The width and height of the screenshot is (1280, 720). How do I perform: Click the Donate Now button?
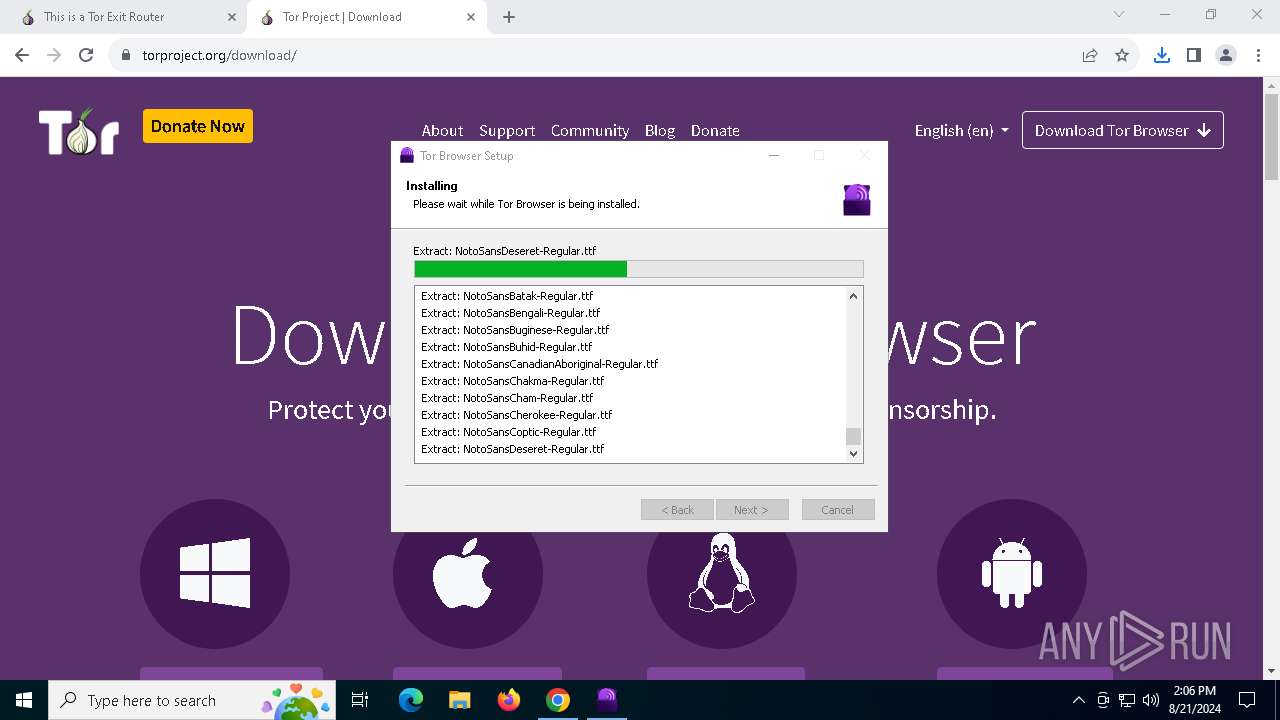[198, 126]
